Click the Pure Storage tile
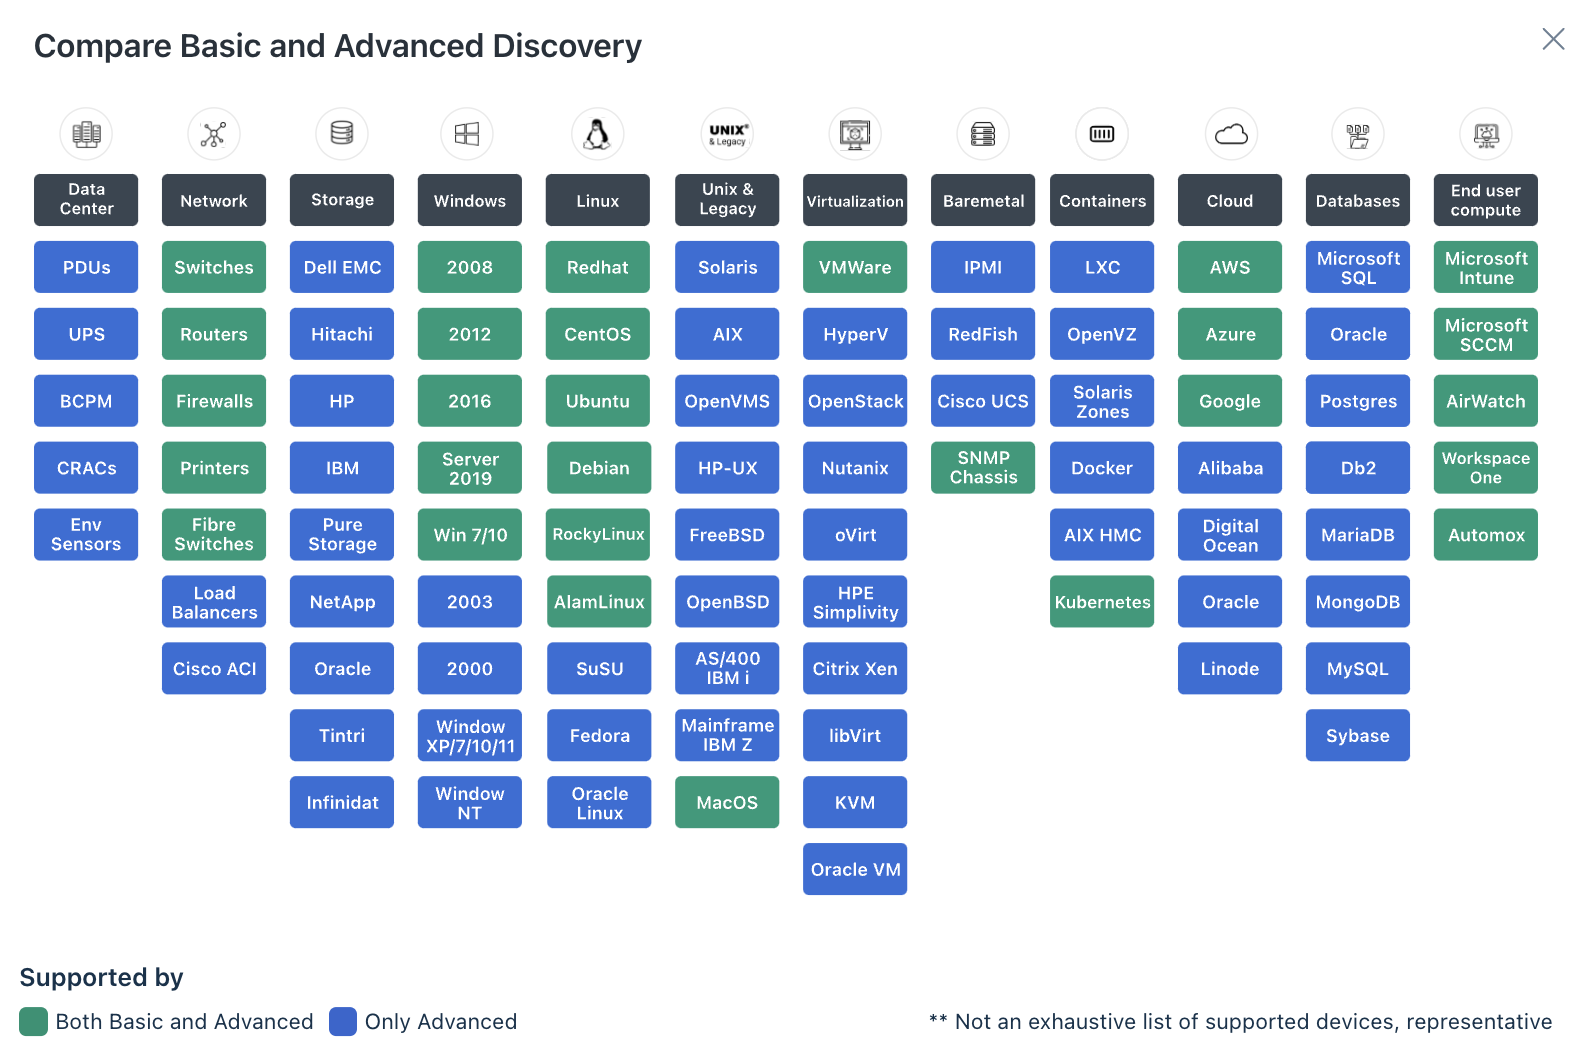 tap(342, 535)
